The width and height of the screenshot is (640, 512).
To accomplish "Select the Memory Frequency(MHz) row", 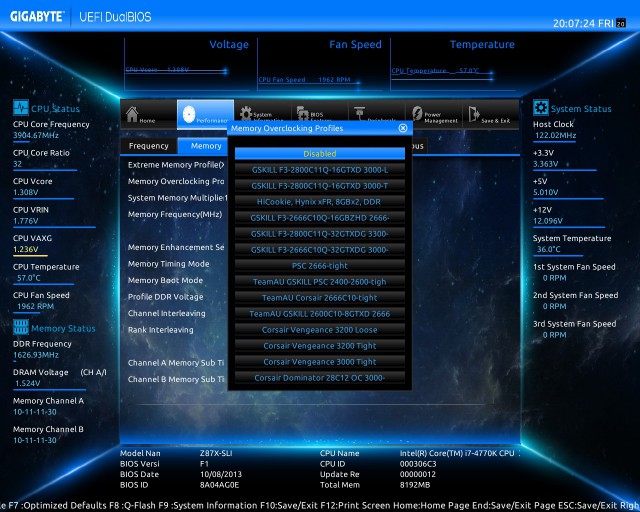I will coord(175,214).
